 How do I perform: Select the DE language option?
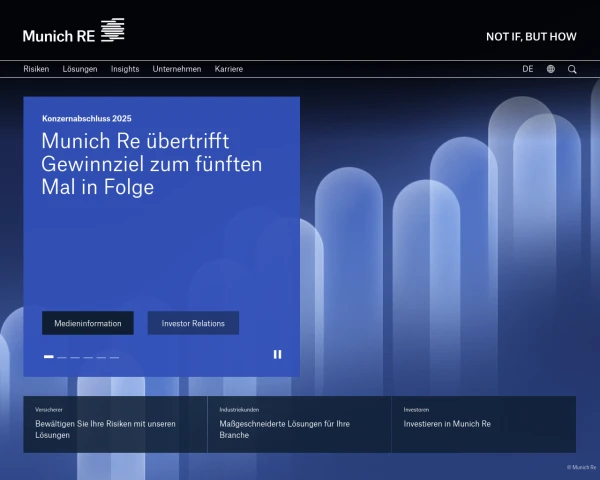527,69
